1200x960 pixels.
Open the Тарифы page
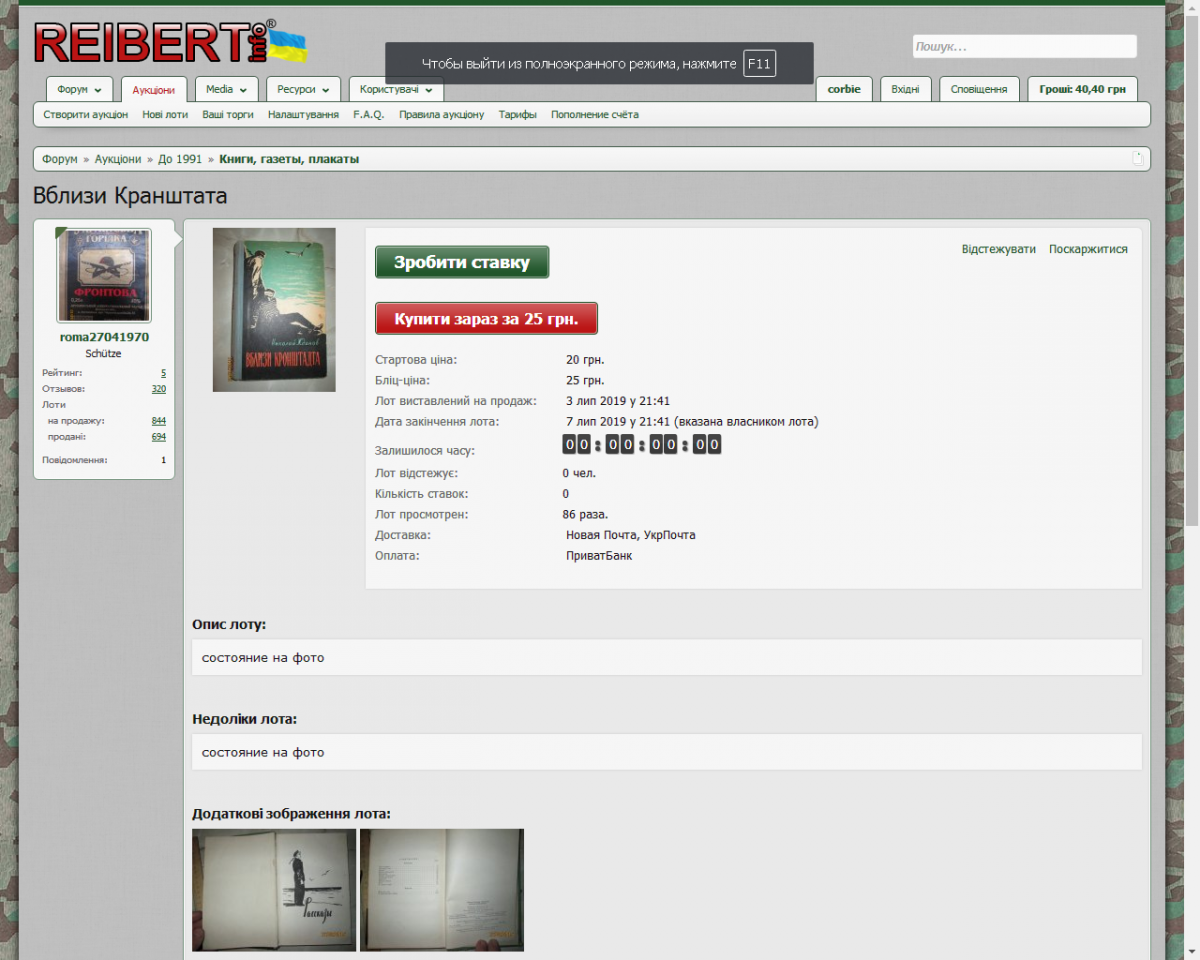click(x=517, y=114)
